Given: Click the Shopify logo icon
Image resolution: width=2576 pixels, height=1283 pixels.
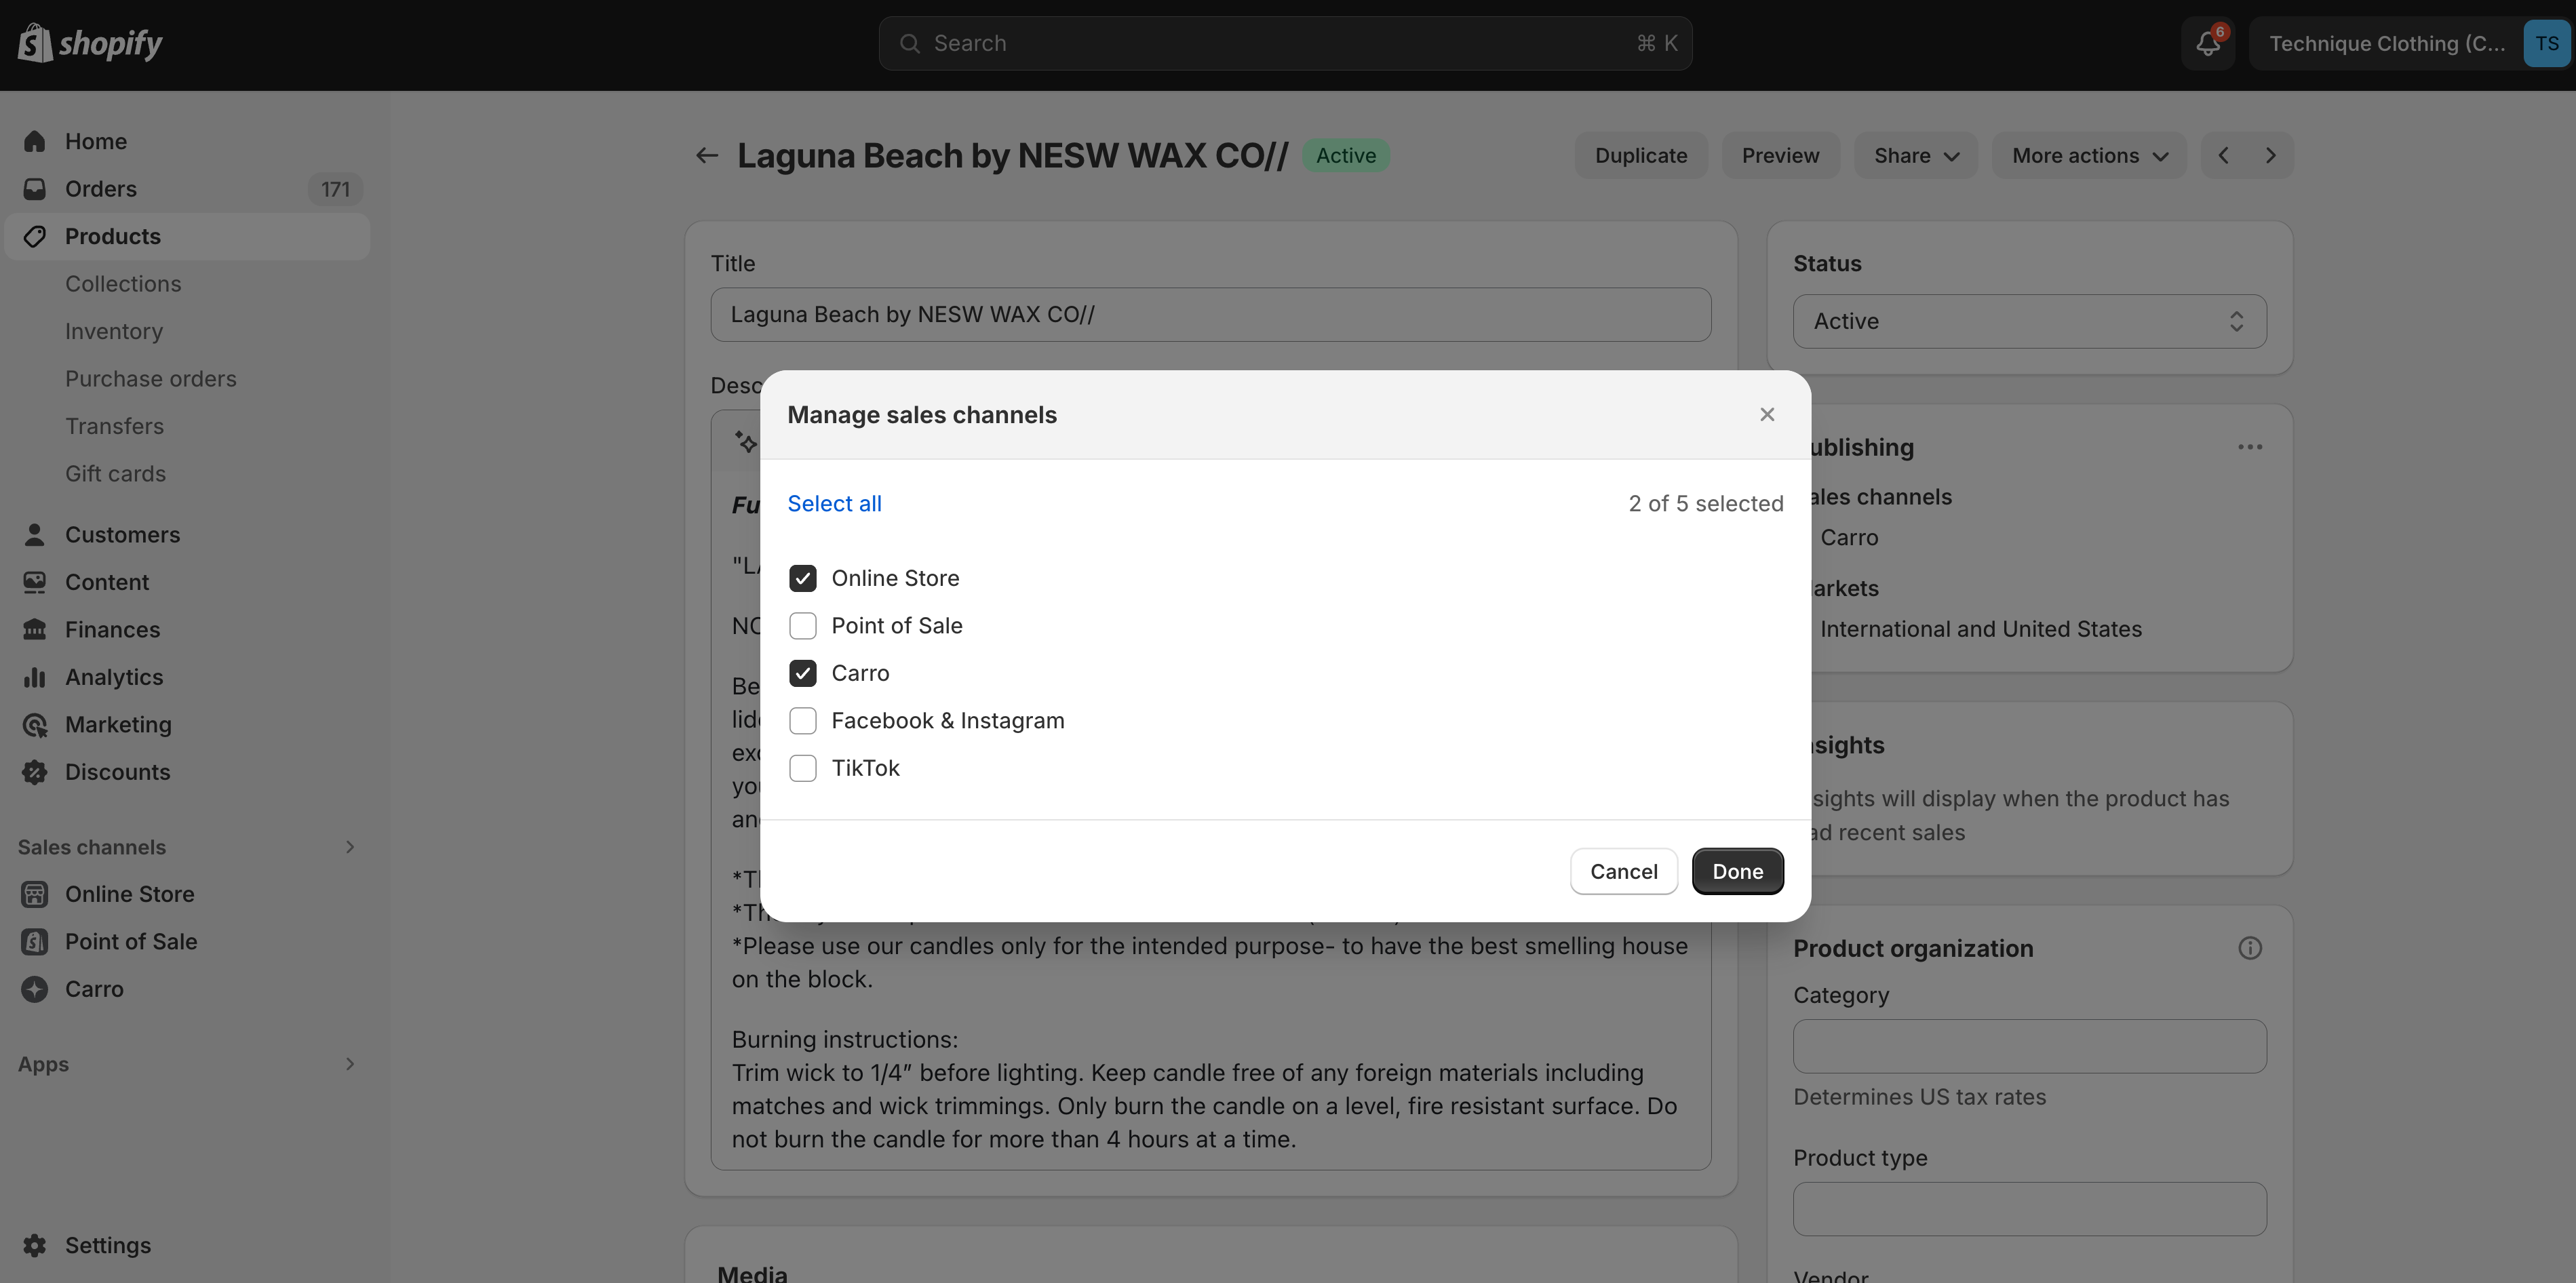Looking at the screenshot, I should pyautogui.click(x=36, y=43).
